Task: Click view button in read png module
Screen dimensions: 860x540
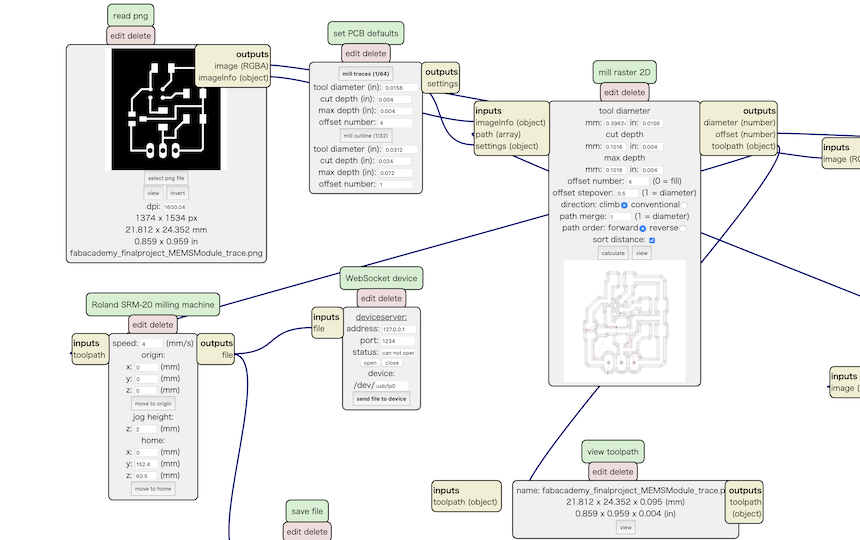Action: pos(153,193)
